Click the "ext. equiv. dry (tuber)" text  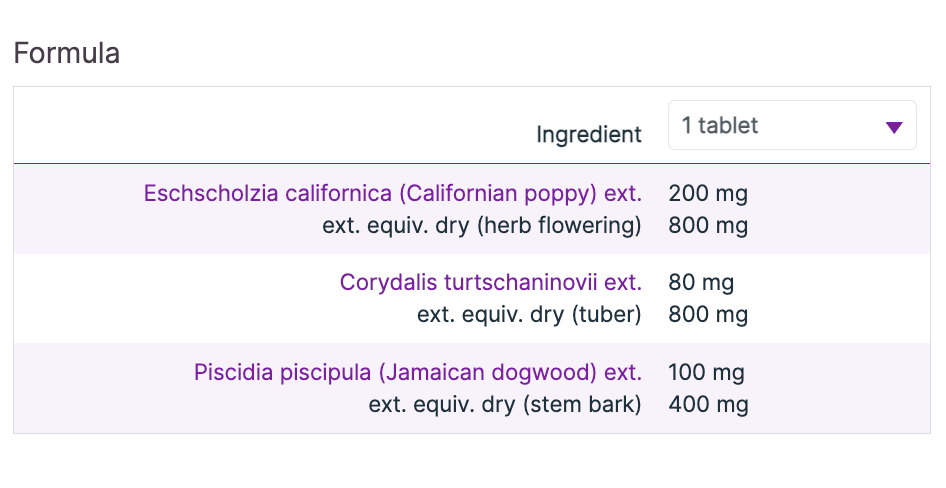click(529, 315)
